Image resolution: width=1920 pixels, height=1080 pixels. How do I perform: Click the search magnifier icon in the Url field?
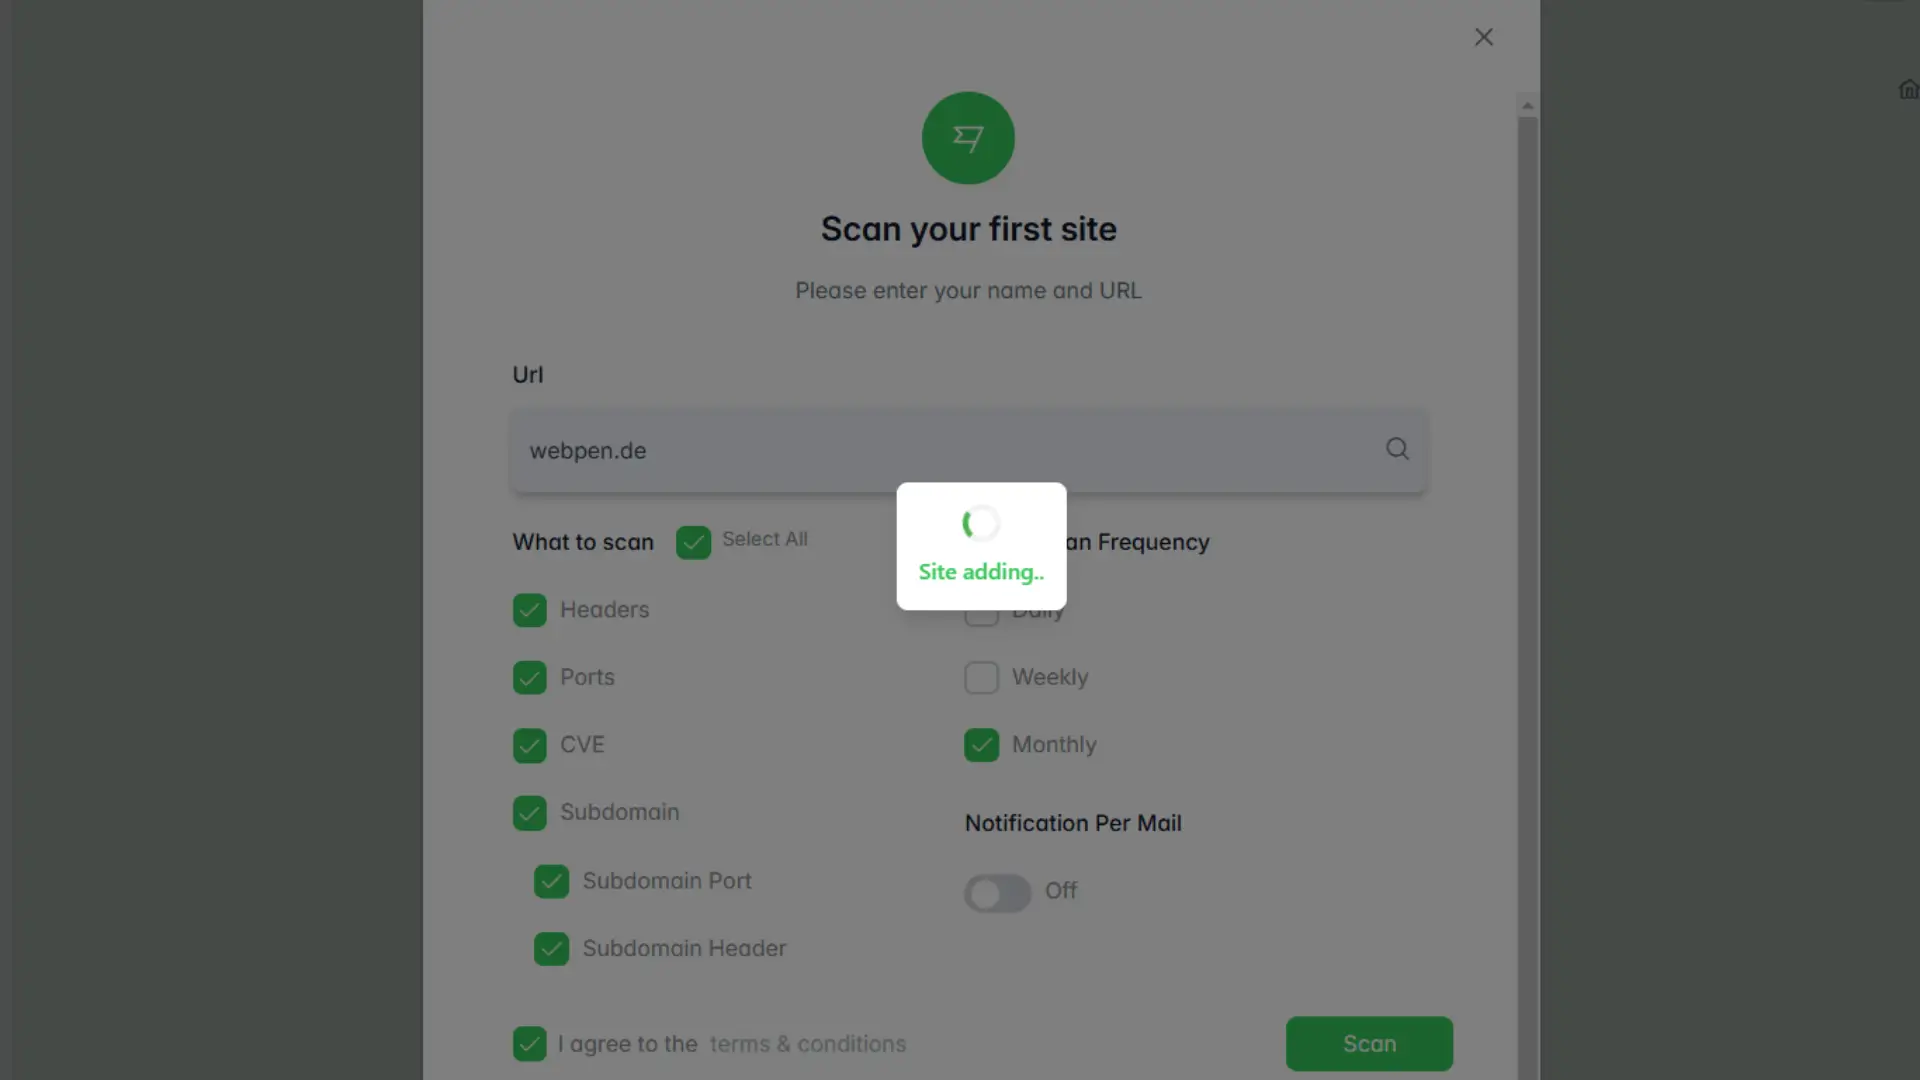click(x=1397, y=449)
